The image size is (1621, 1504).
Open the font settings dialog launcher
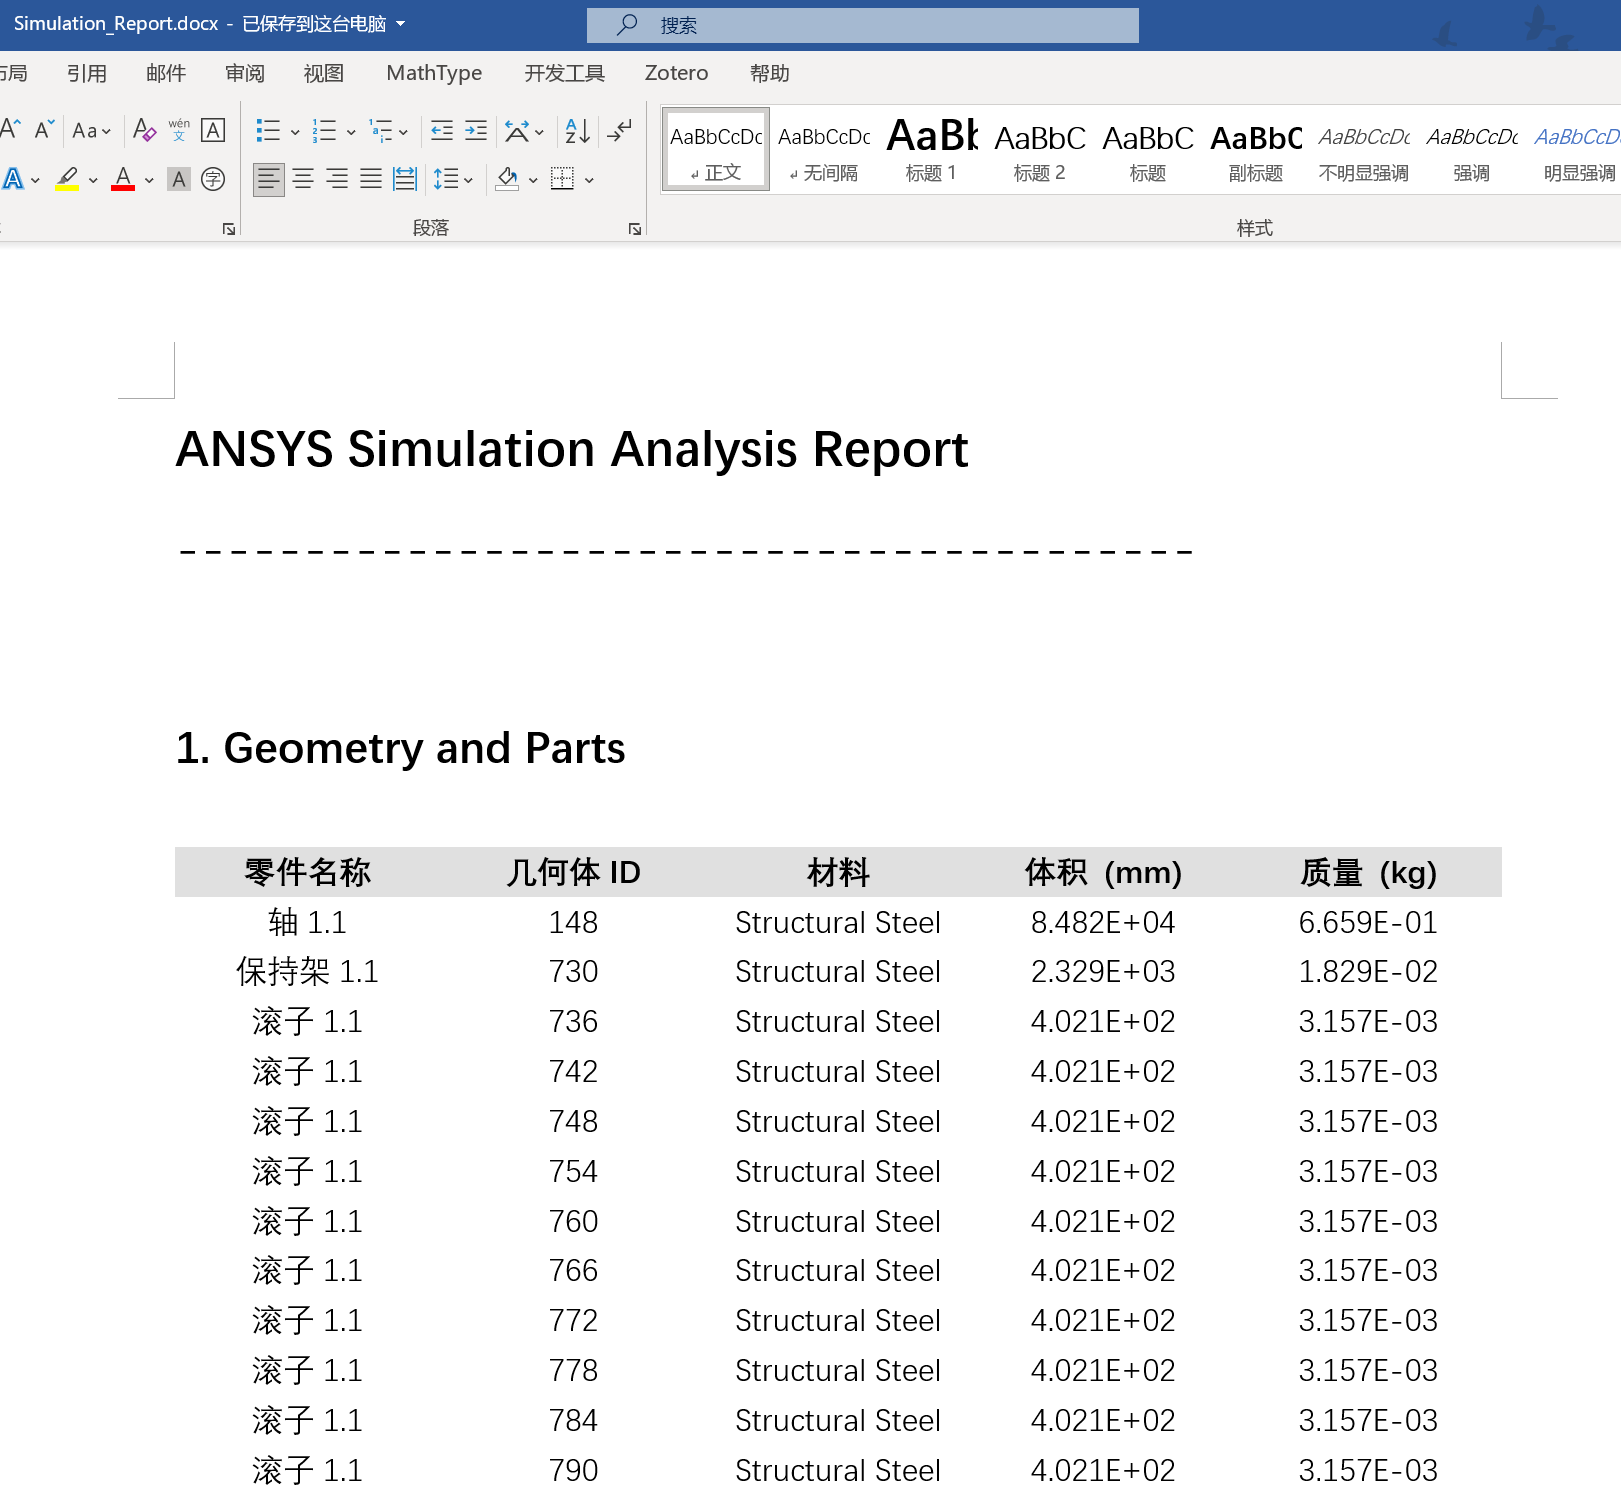[x=229, y=229]
